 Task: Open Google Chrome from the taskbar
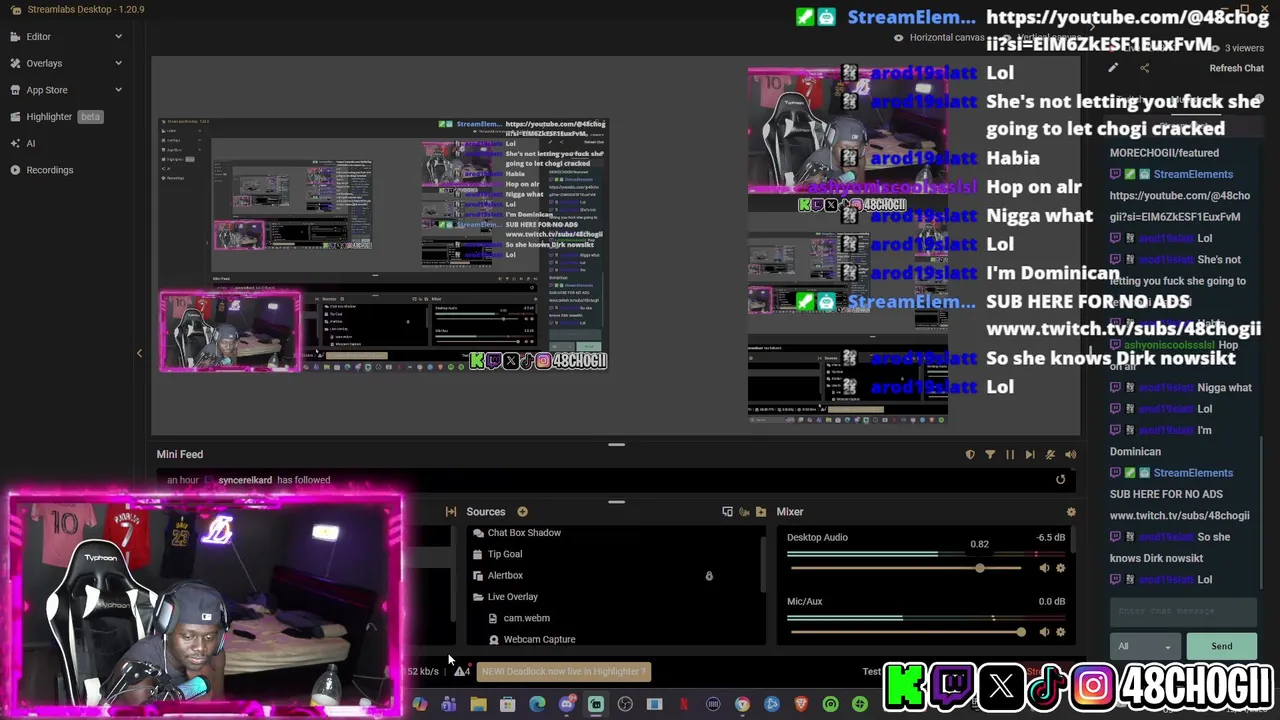pos(742,705)
